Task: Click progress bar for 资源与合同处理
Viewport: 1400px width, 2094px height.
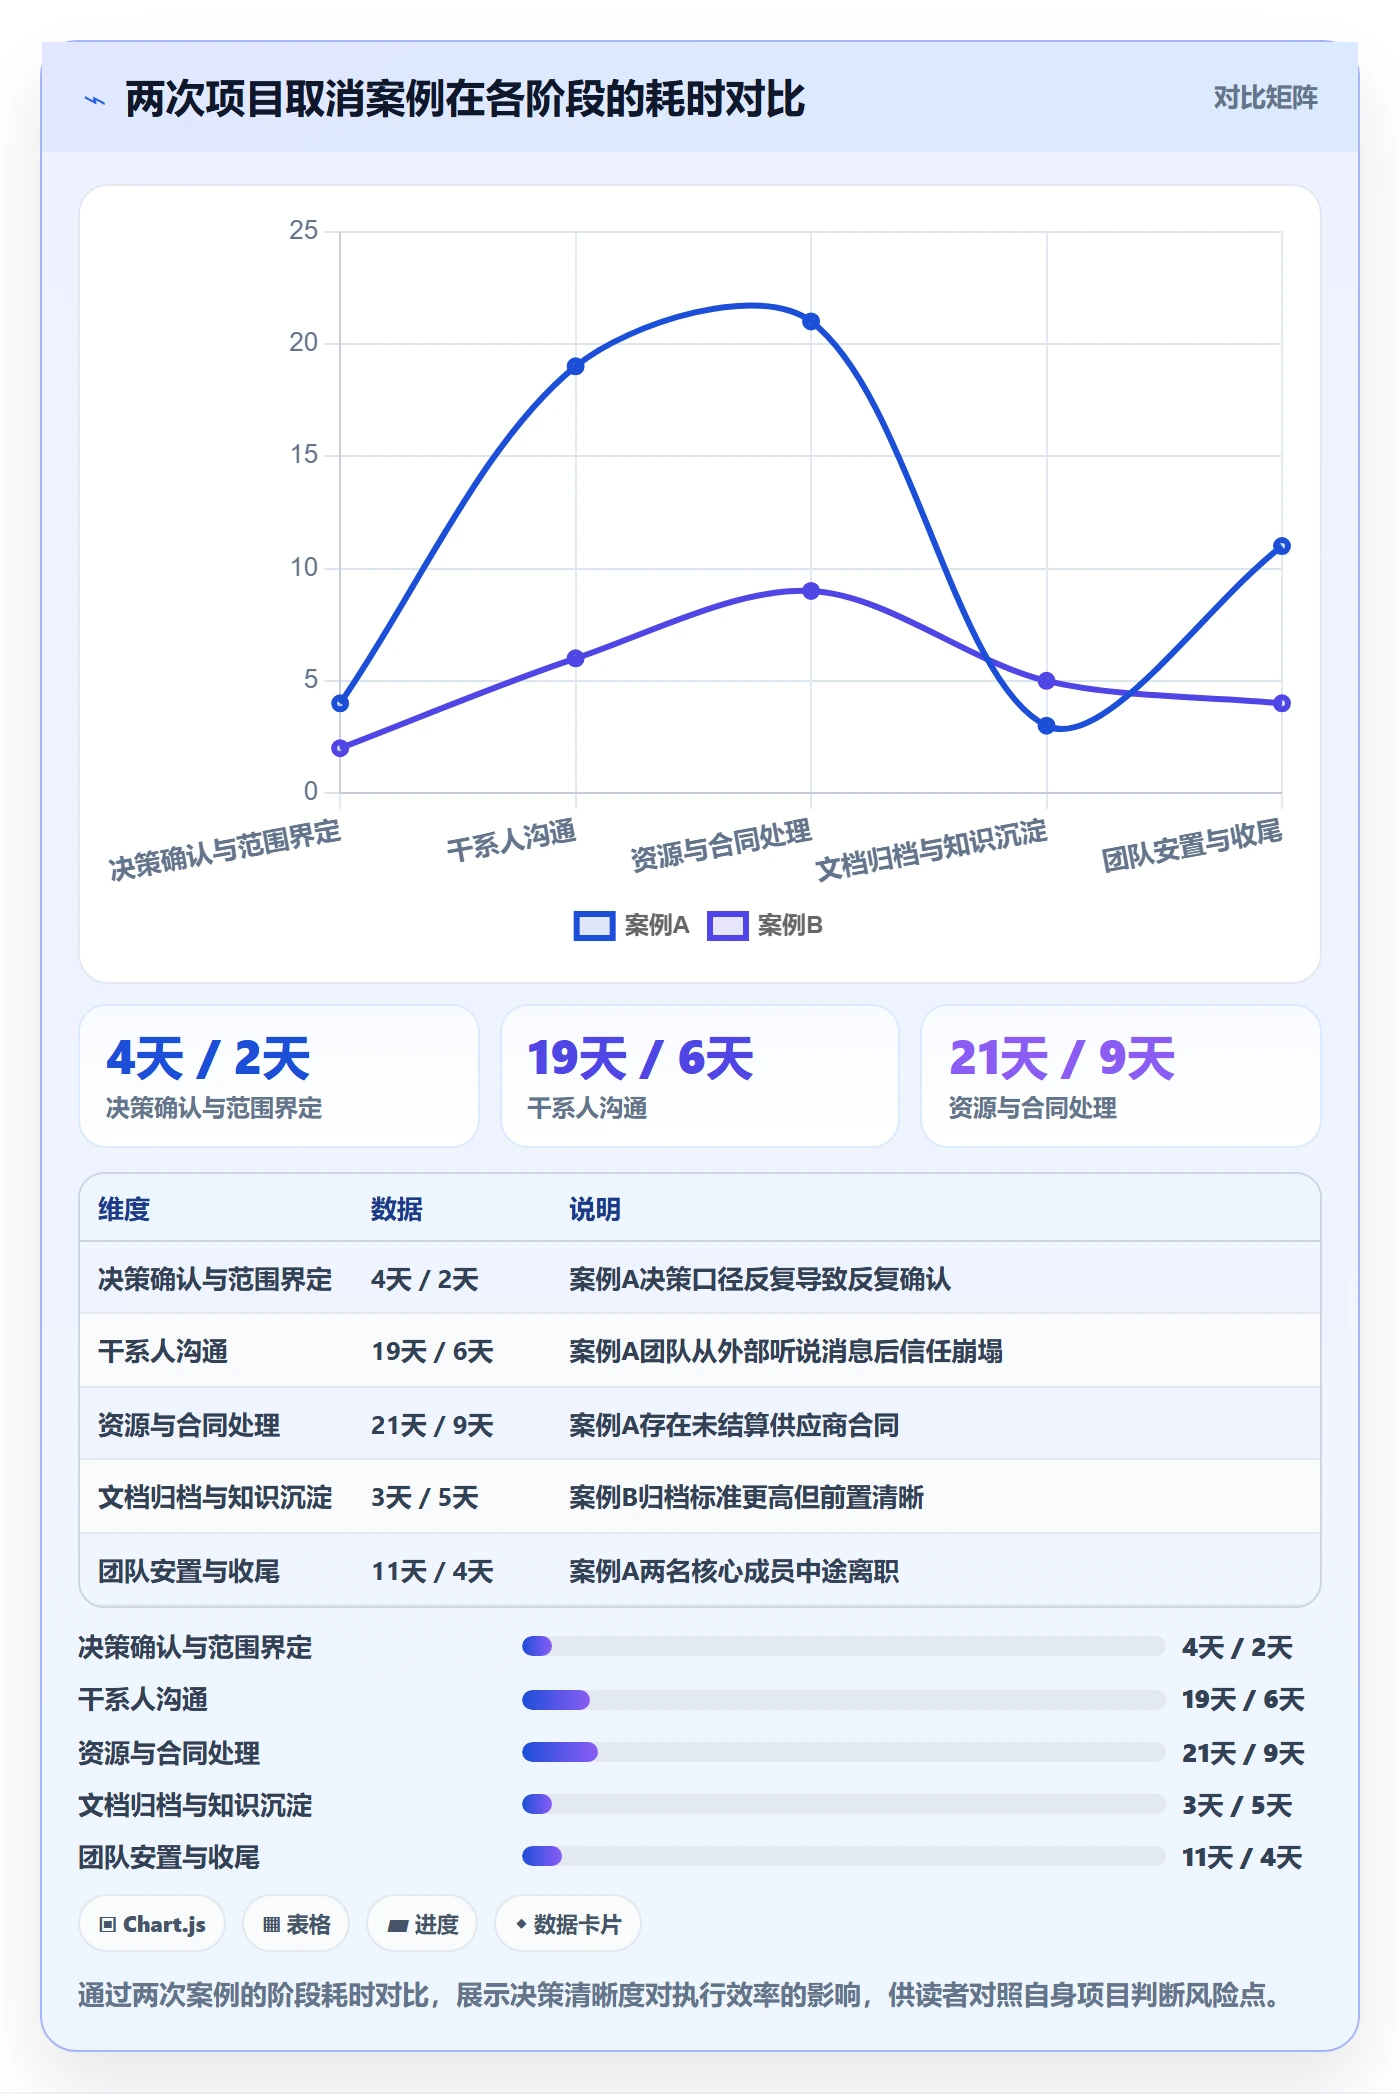Action: click(x=844, y=1752)
